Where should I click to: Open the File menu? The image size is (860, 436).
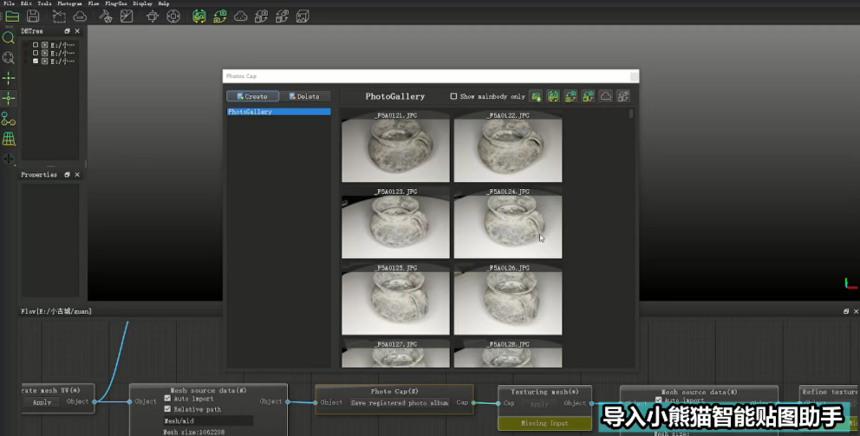[x=9, y=3]
